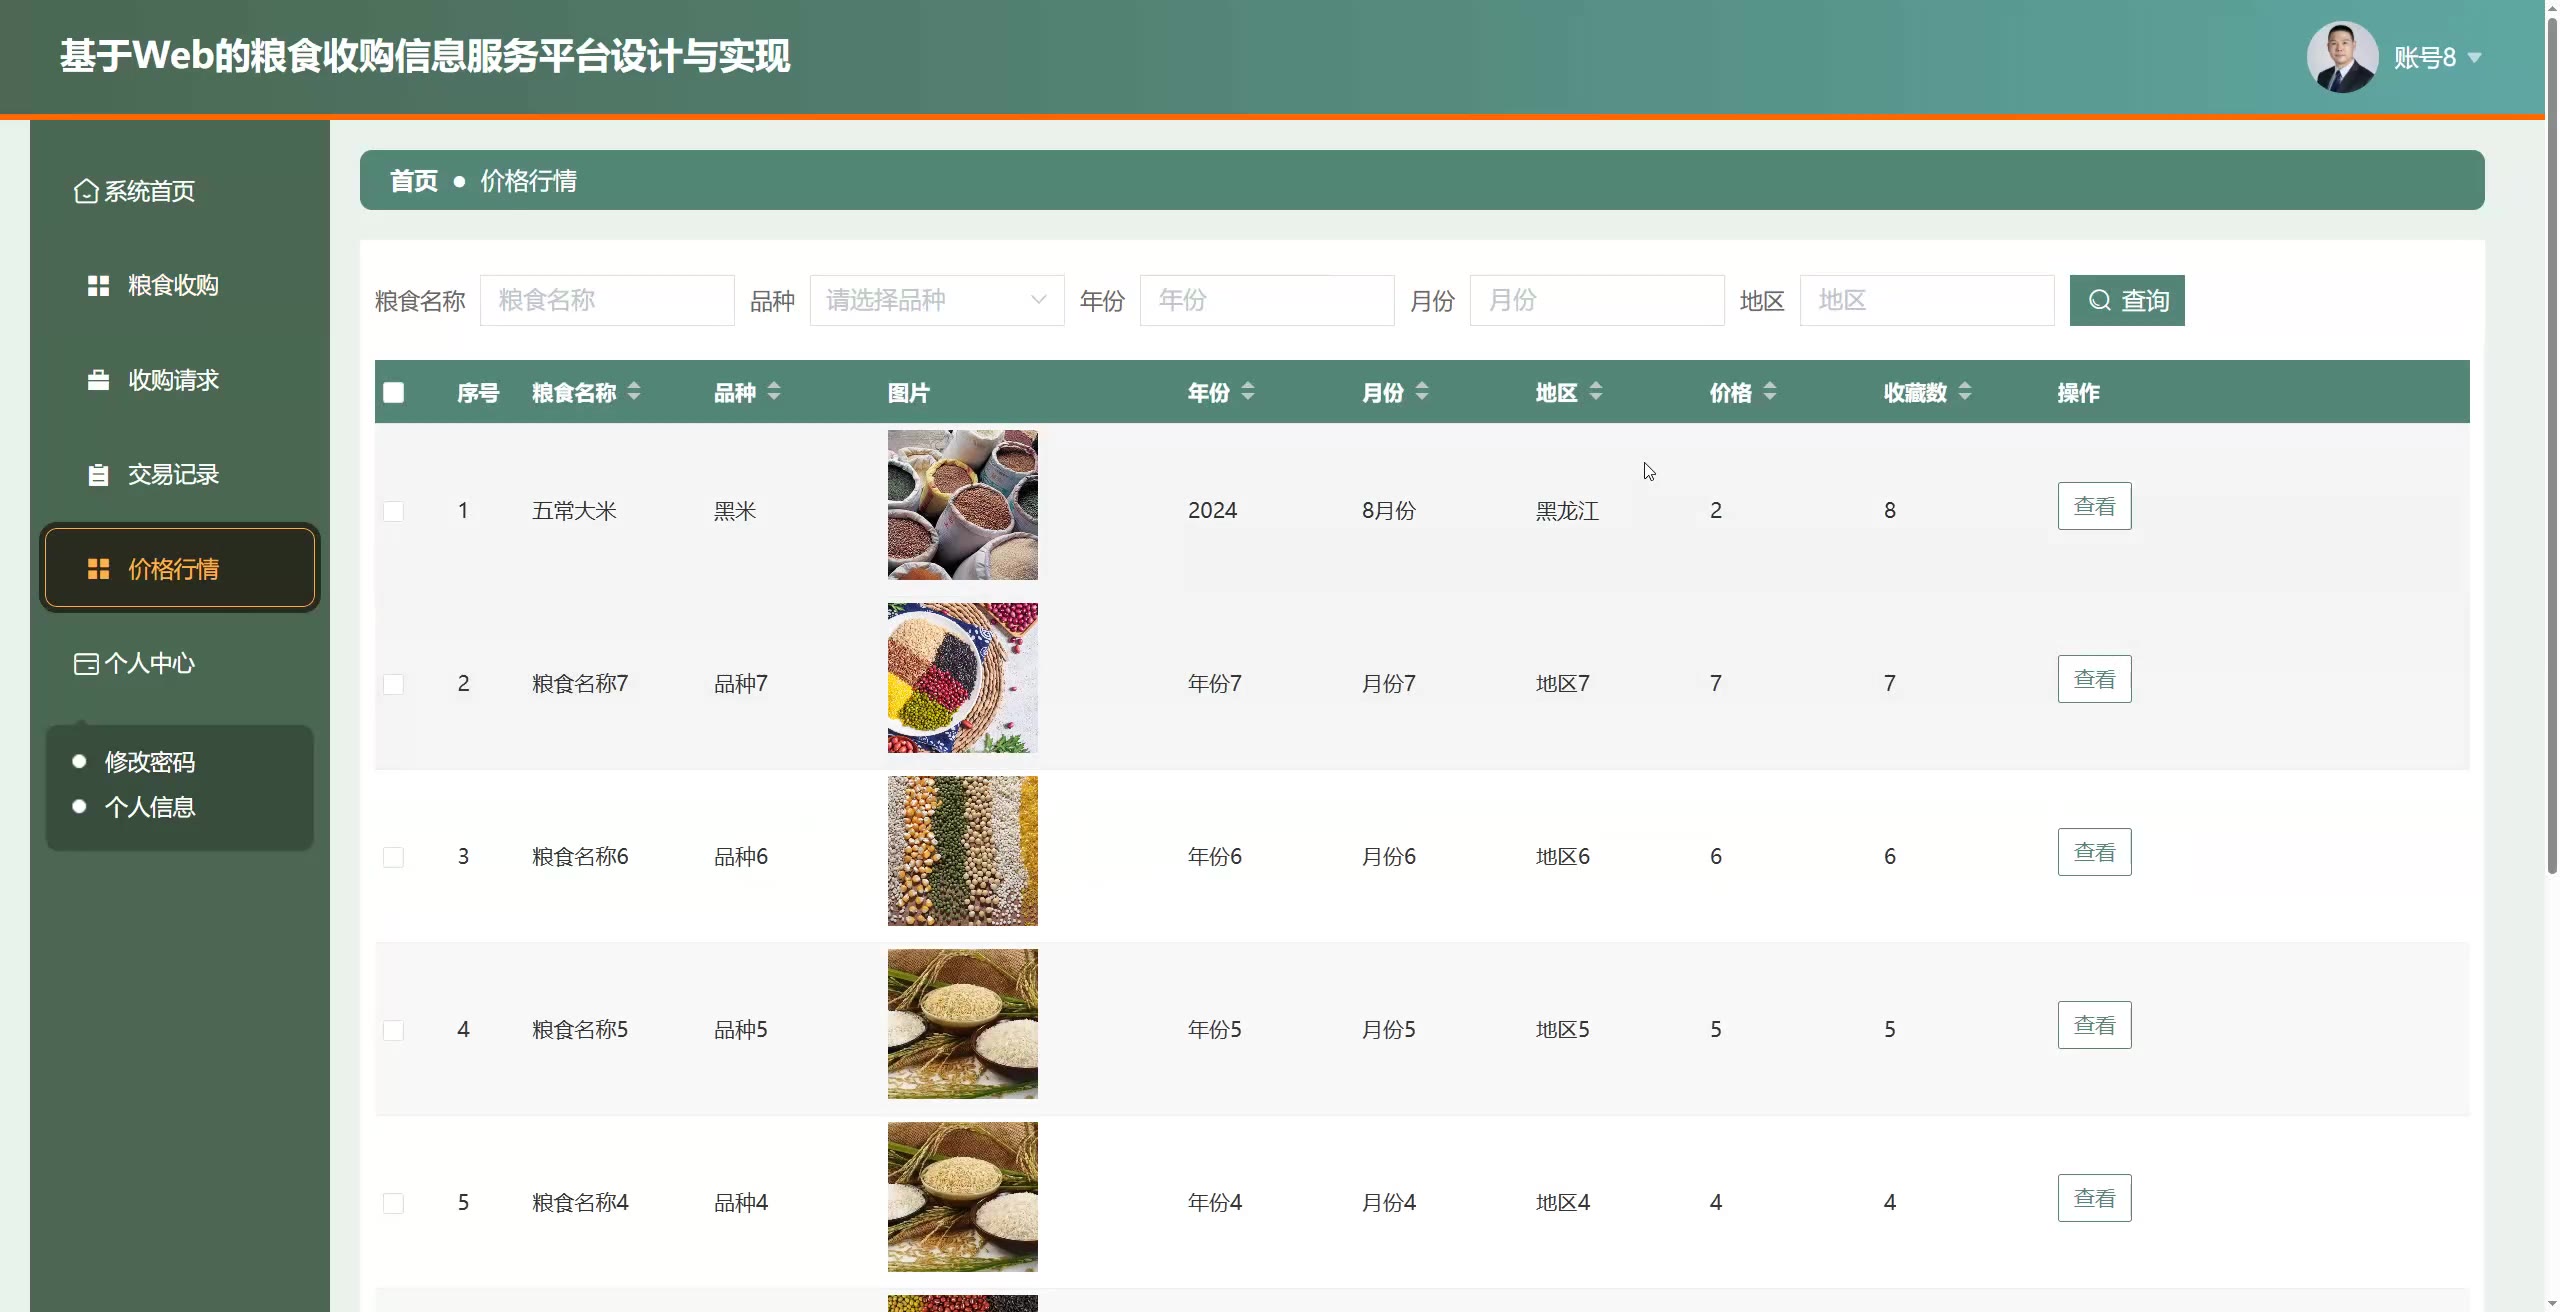Click the home icon beside 系统首页
This screenshot has height=1312, width=2560.
click(x=86, y=191)
